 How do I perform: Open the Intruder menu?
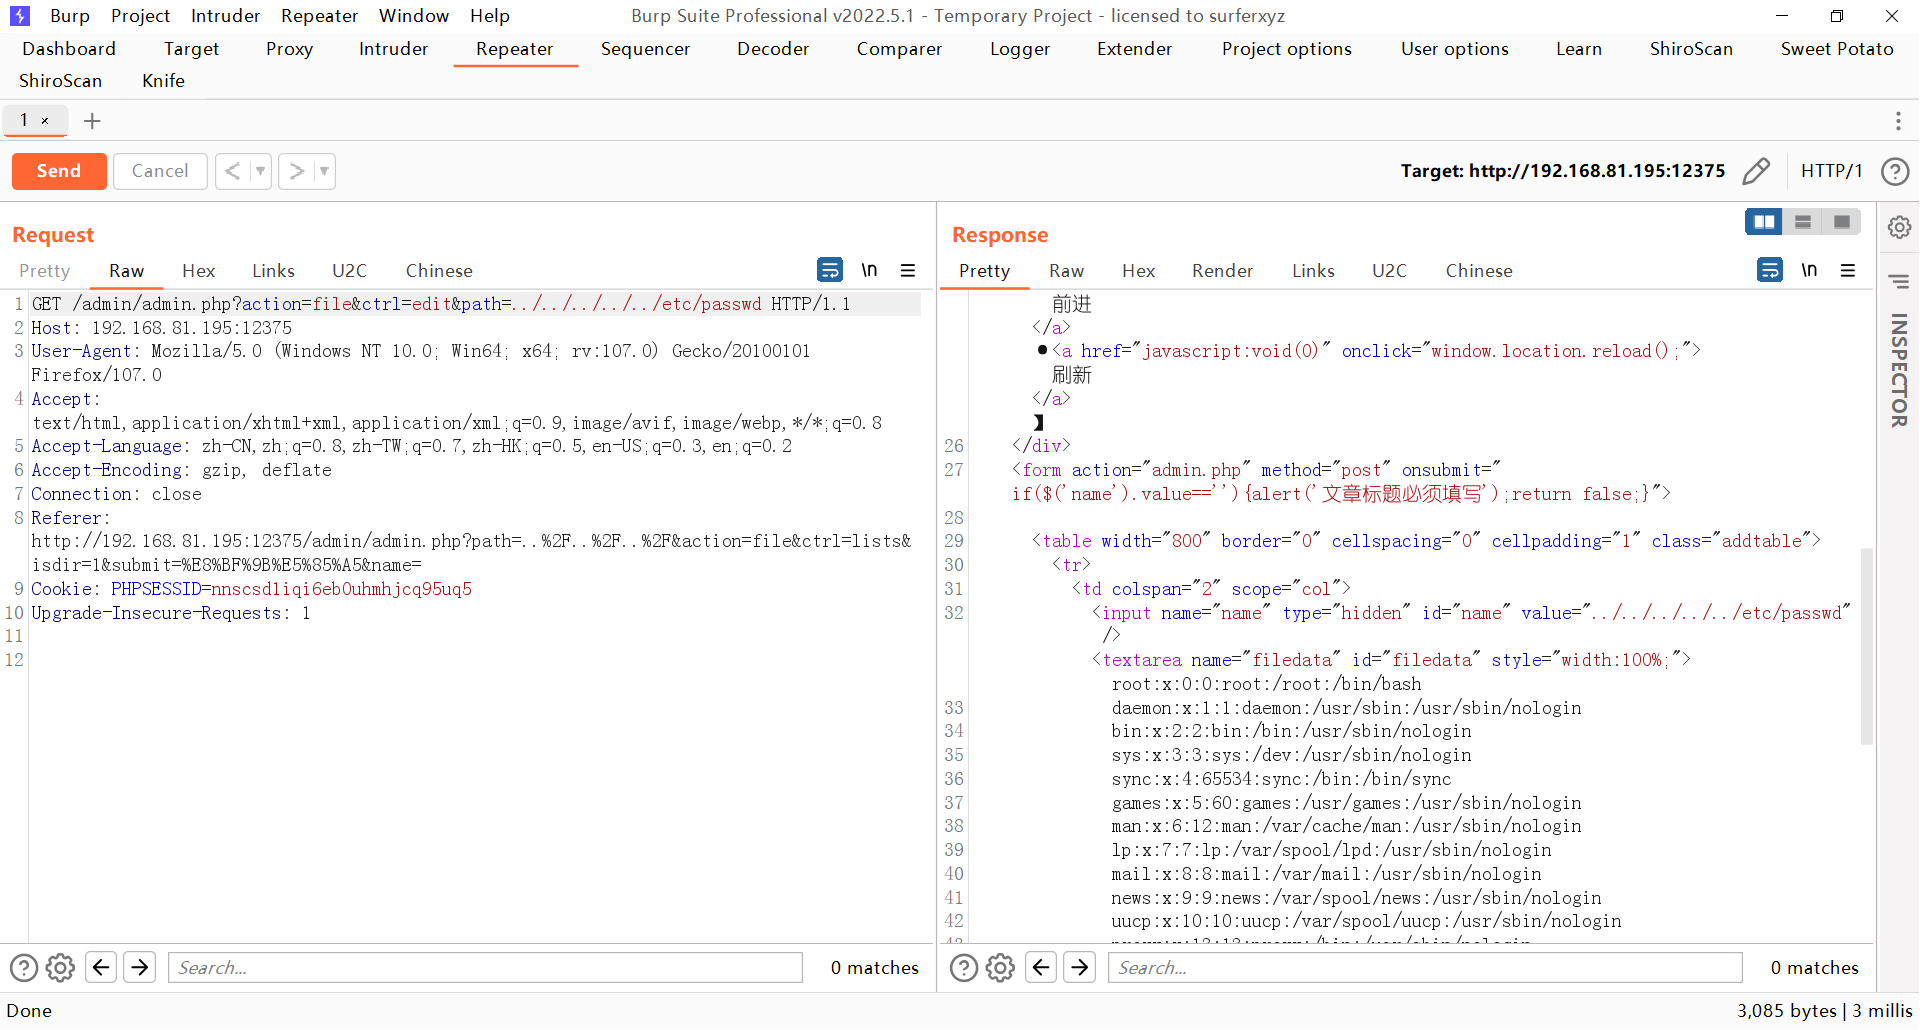[225, 16]
